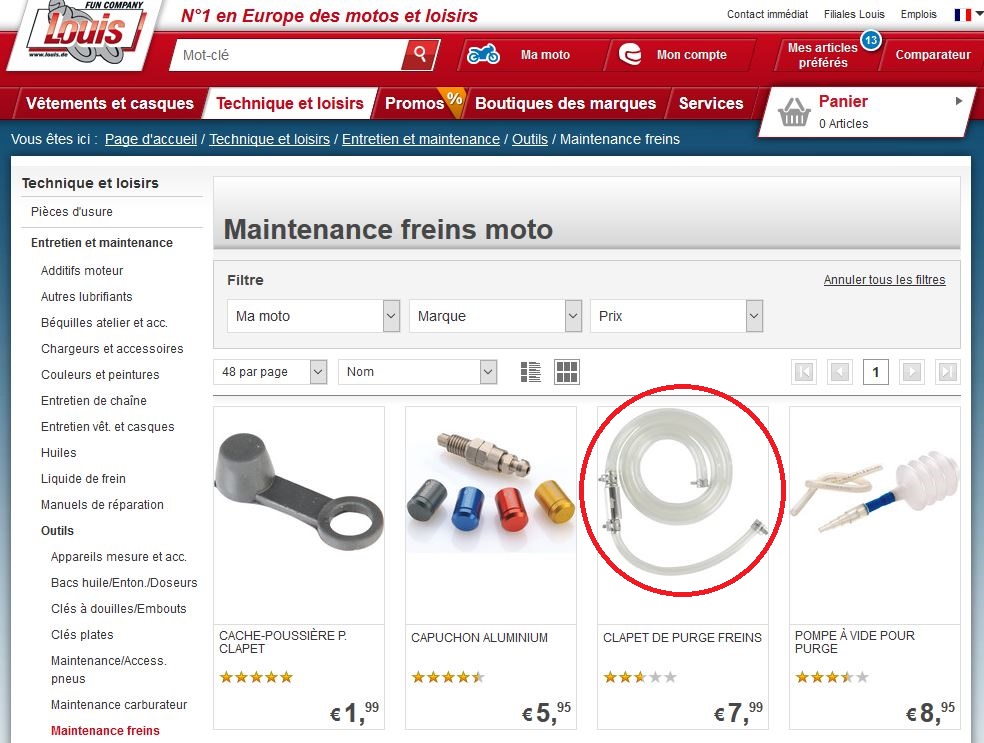984x743 pixels.
Task: Go to the last page arrow icon
Action: 948,372
